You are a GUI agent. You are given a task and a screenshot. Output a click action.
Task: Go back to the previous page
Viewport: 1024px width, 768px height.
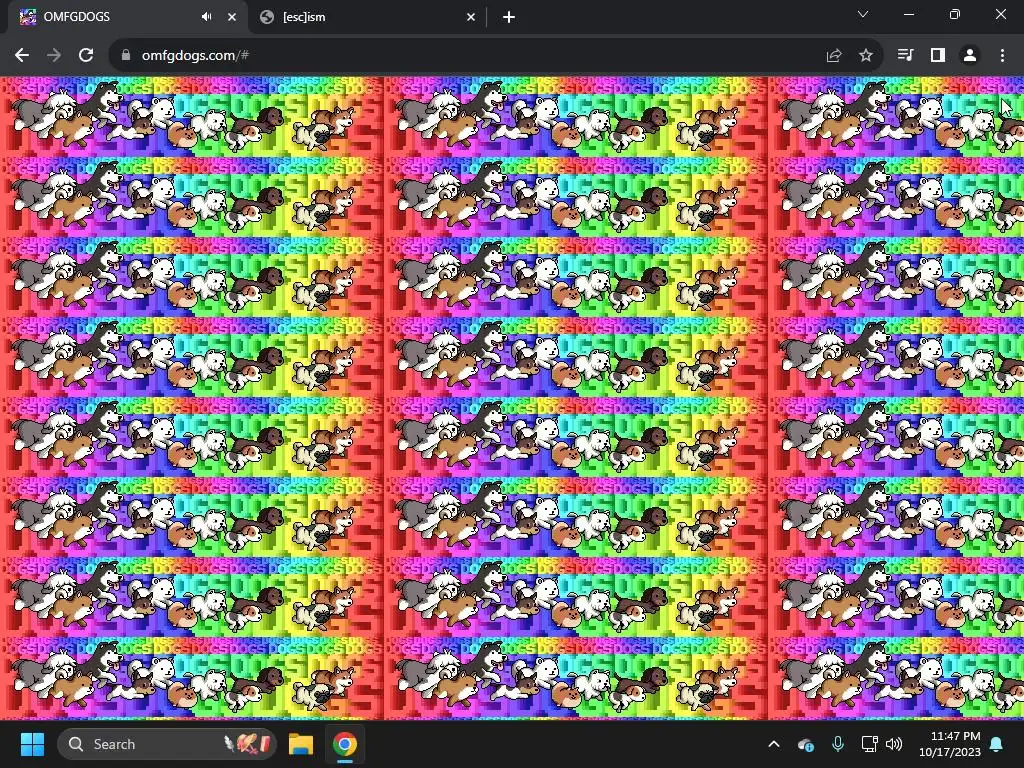pos(22,56)
